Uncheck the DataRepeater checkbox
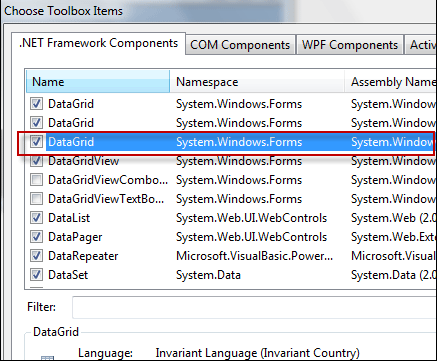This screenshot has width=437, height=361. [x=36, y=256]
